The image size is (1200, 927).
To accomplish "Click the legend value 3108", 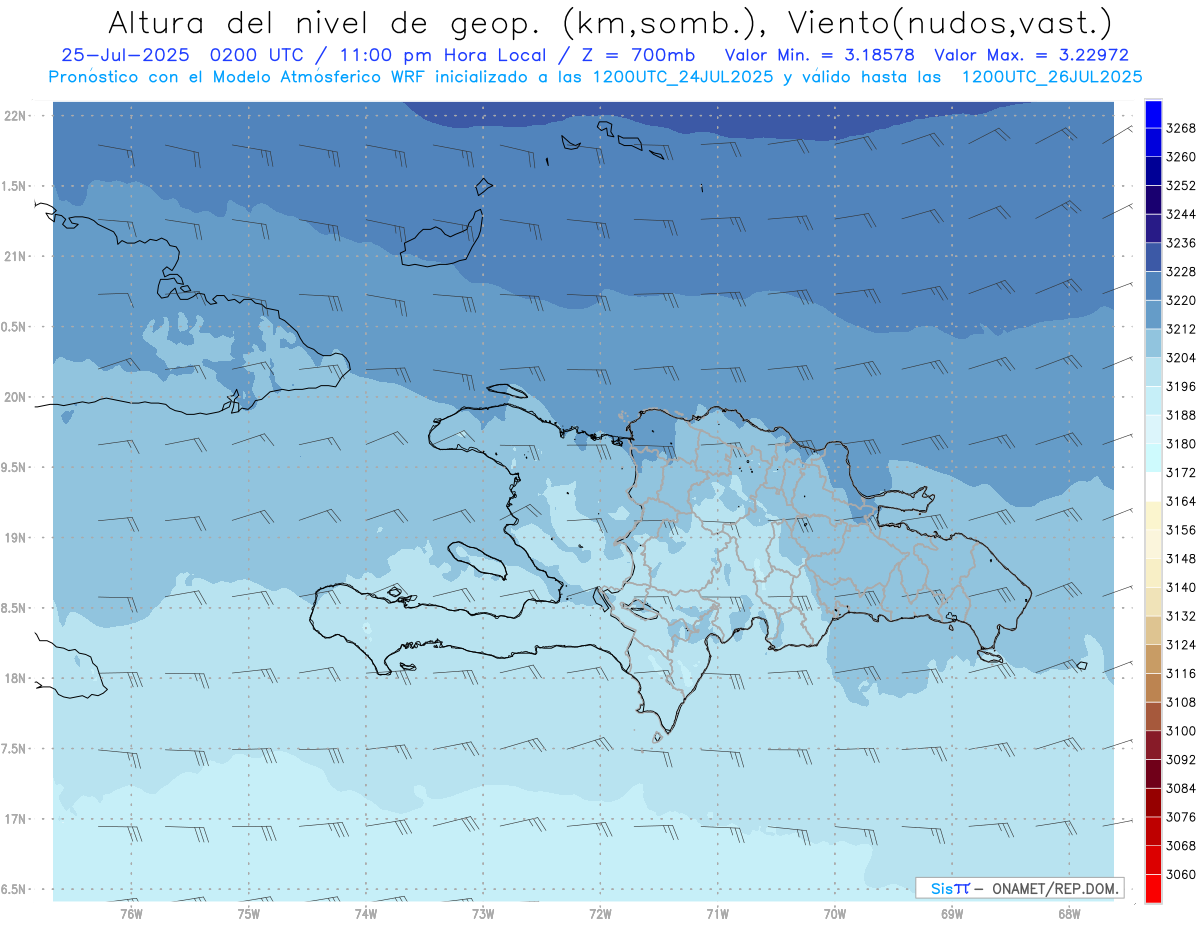I will [x=1181, y=702].
